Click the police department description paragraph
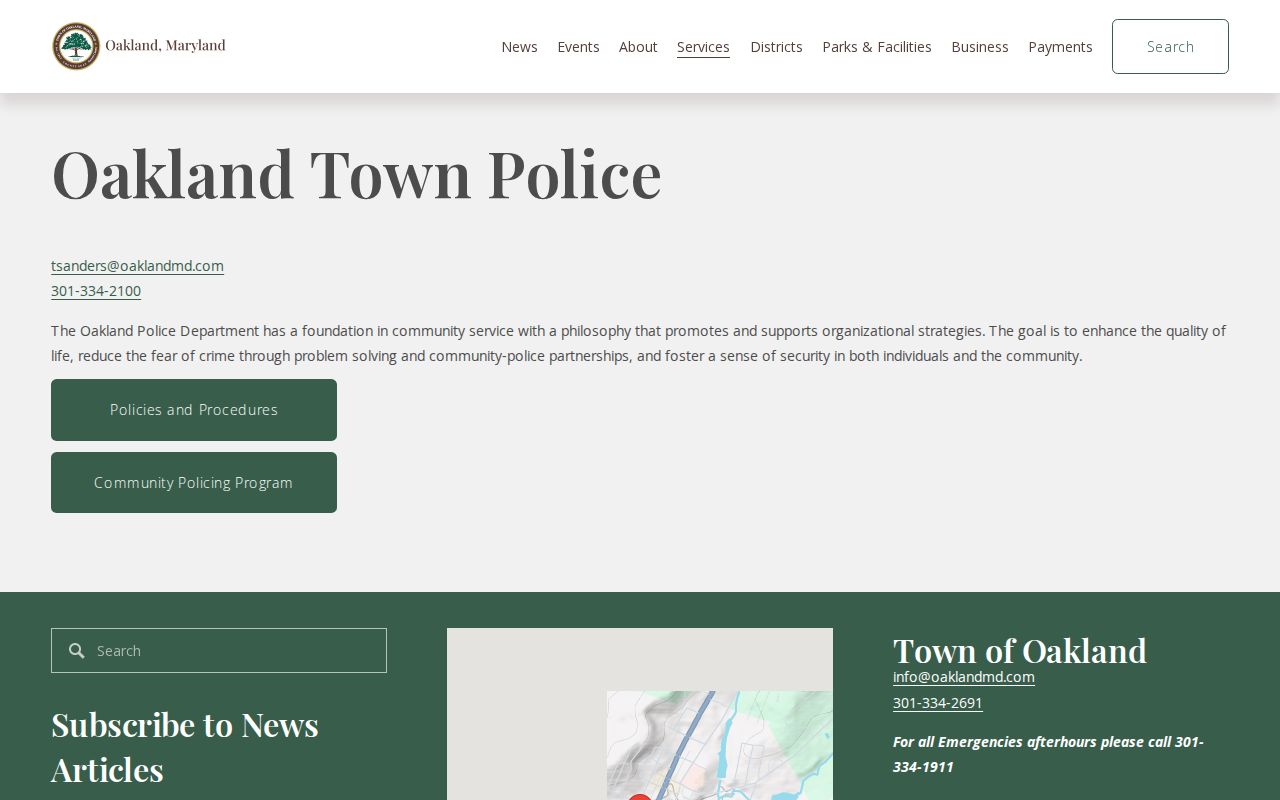 638,343
